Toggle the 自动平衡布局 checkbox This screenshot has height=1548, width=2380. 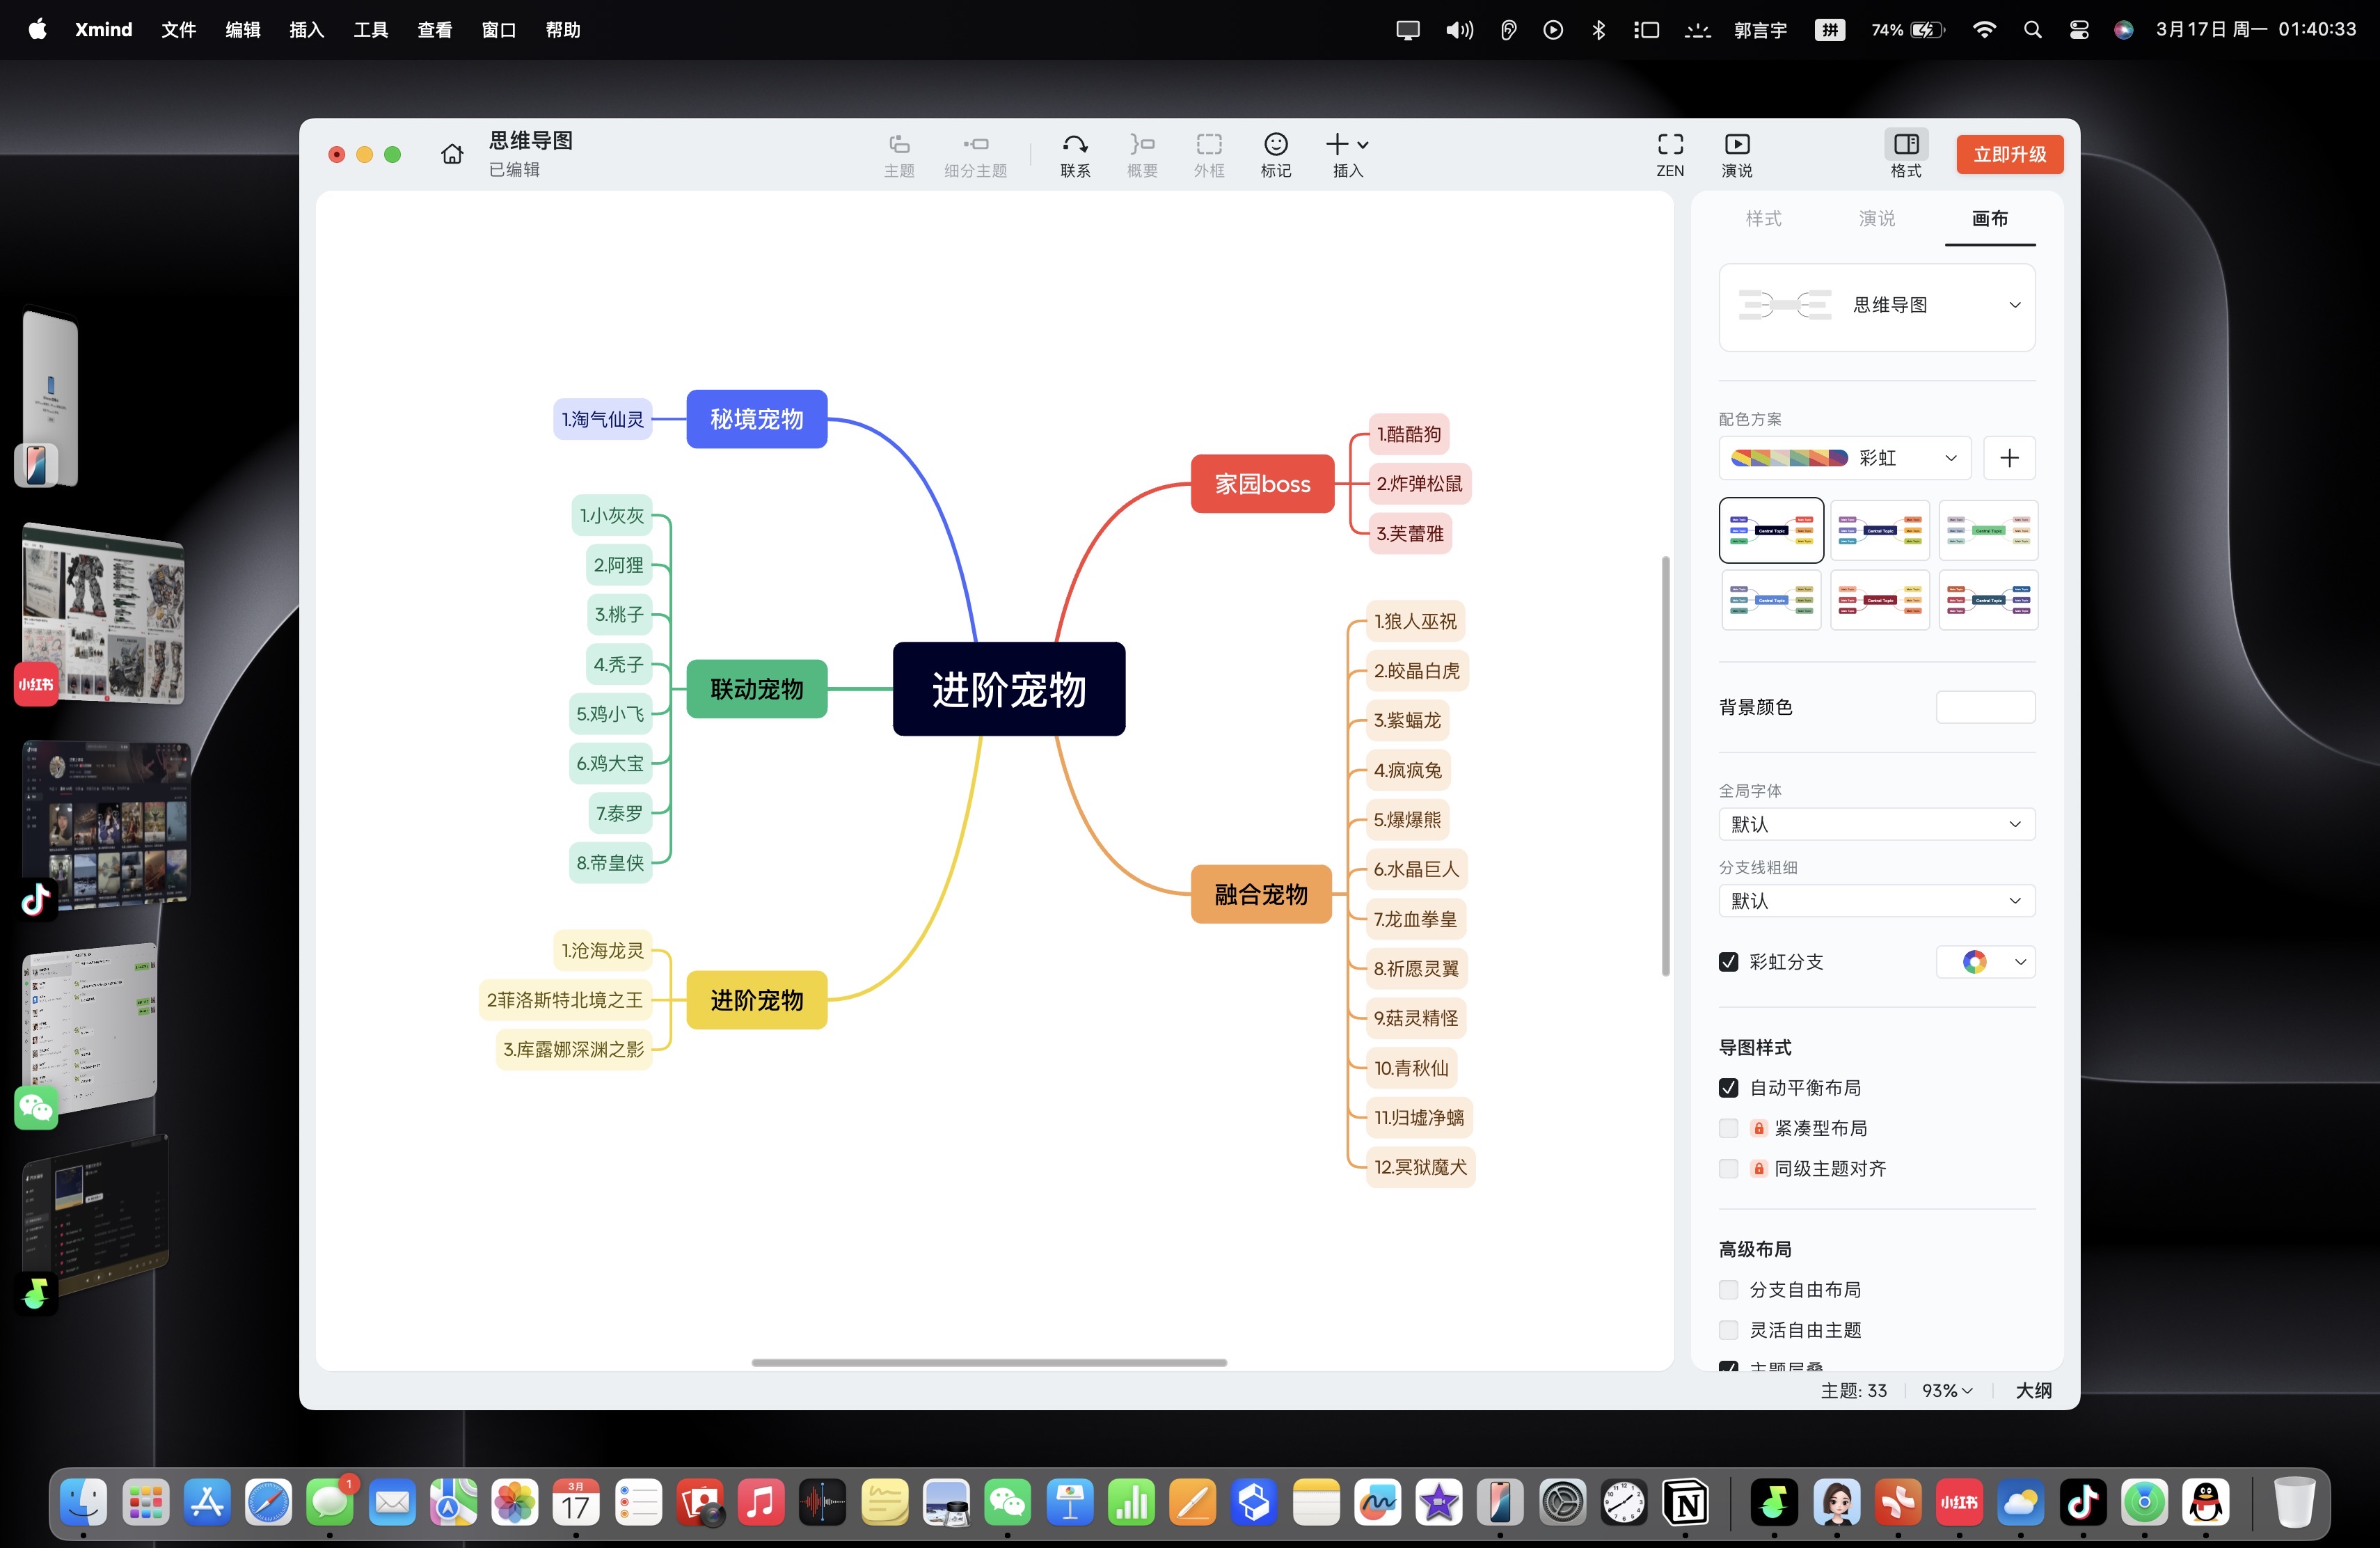1728,1088
